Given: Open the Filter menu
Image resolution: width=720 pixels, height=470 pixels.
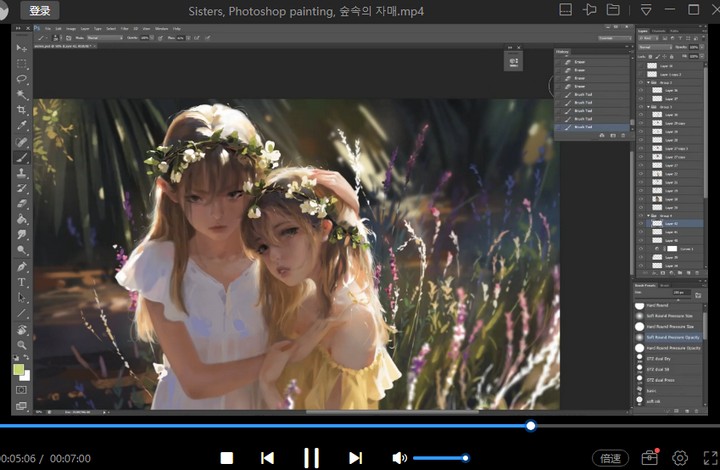Looking at the screenshot, I should [124, 28].
